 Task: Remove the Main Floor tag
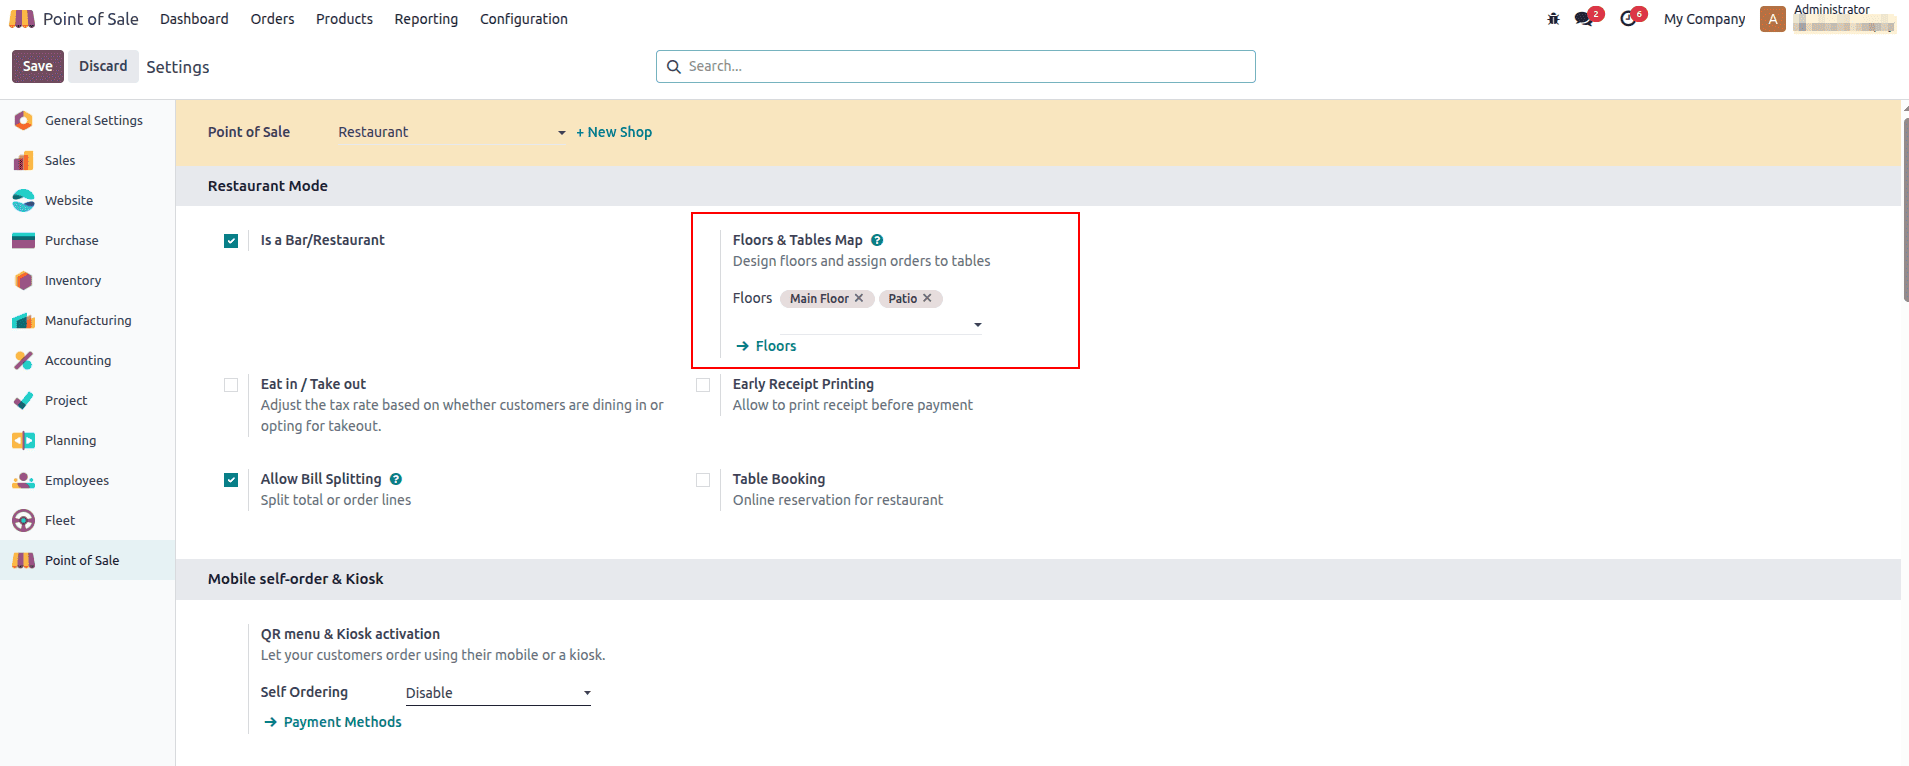pos(859,298)
